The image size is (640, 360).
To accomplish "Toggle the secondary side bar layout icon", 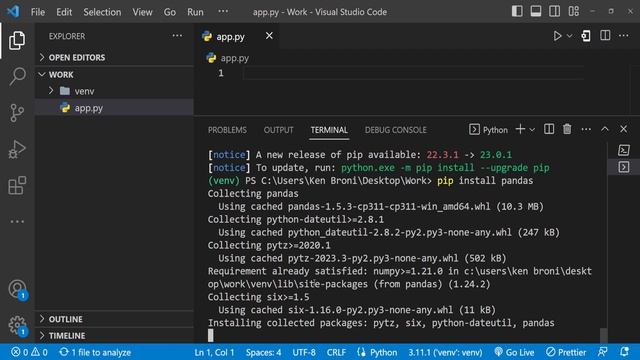I will coord(554,11).
